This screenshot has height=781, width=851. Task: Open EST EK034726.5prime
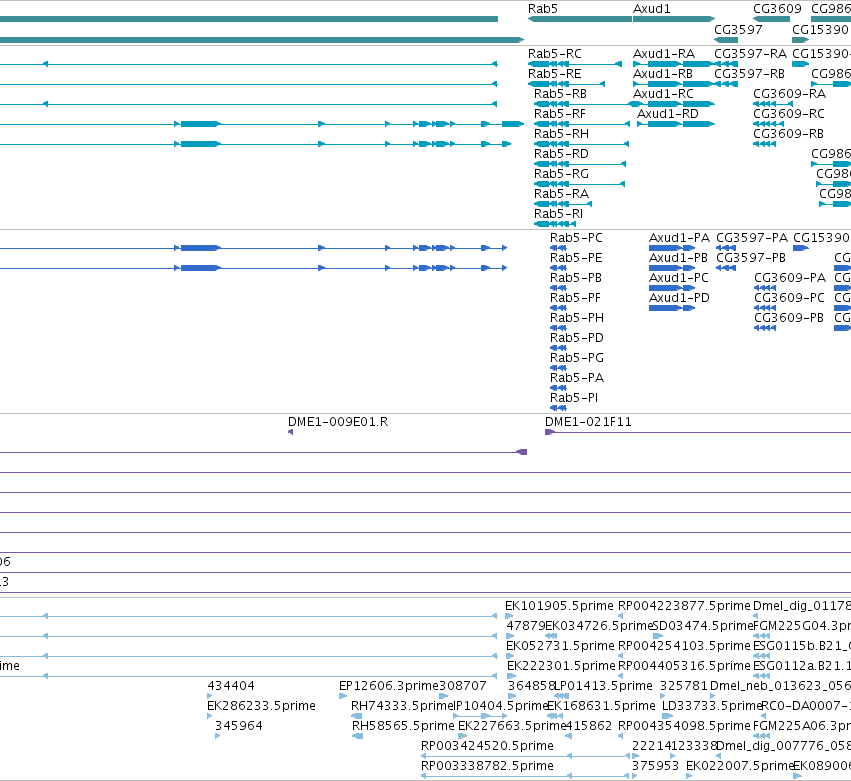click(599, 626)
